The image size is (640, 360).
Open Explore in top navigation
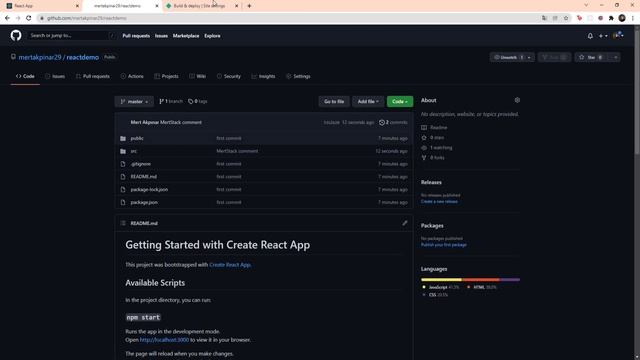(x=212, y=36)
